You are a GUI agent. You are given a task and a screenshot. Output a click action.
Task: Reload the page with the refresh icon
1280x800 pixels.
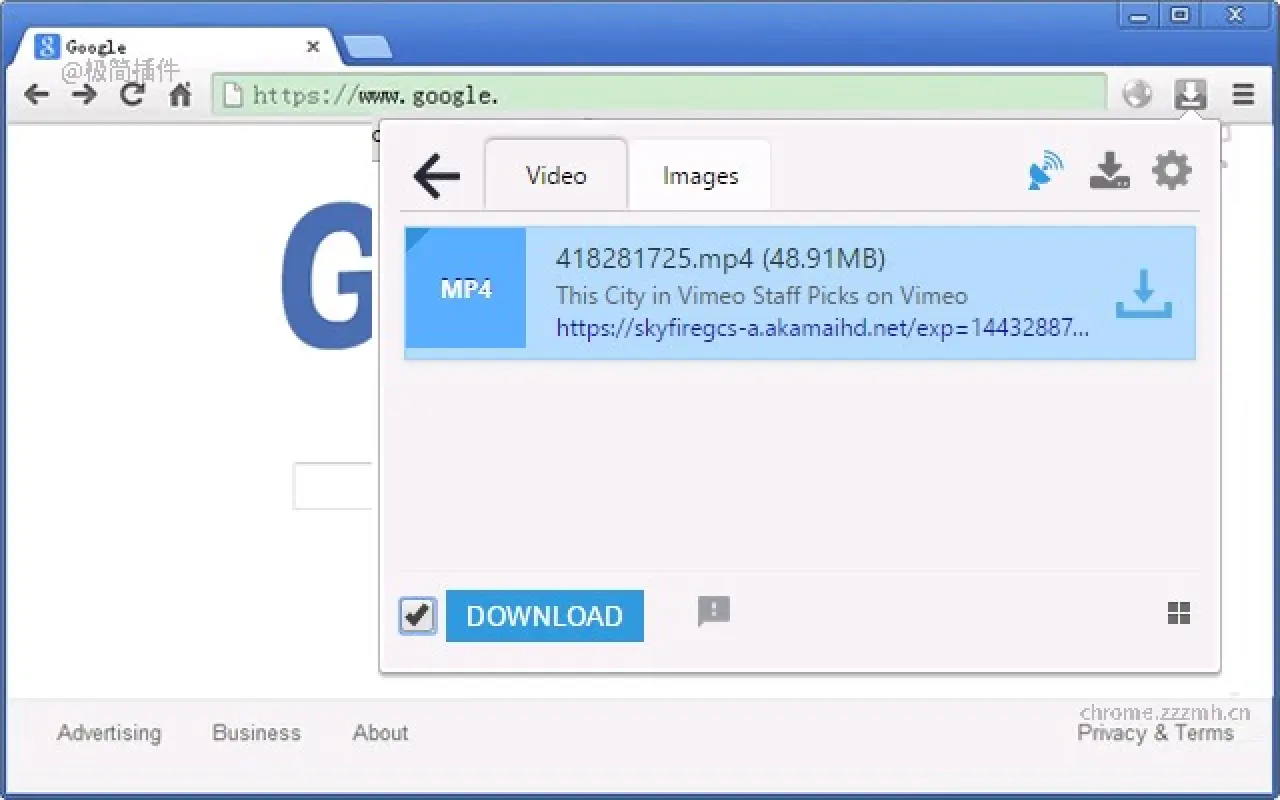click(132, 94)
